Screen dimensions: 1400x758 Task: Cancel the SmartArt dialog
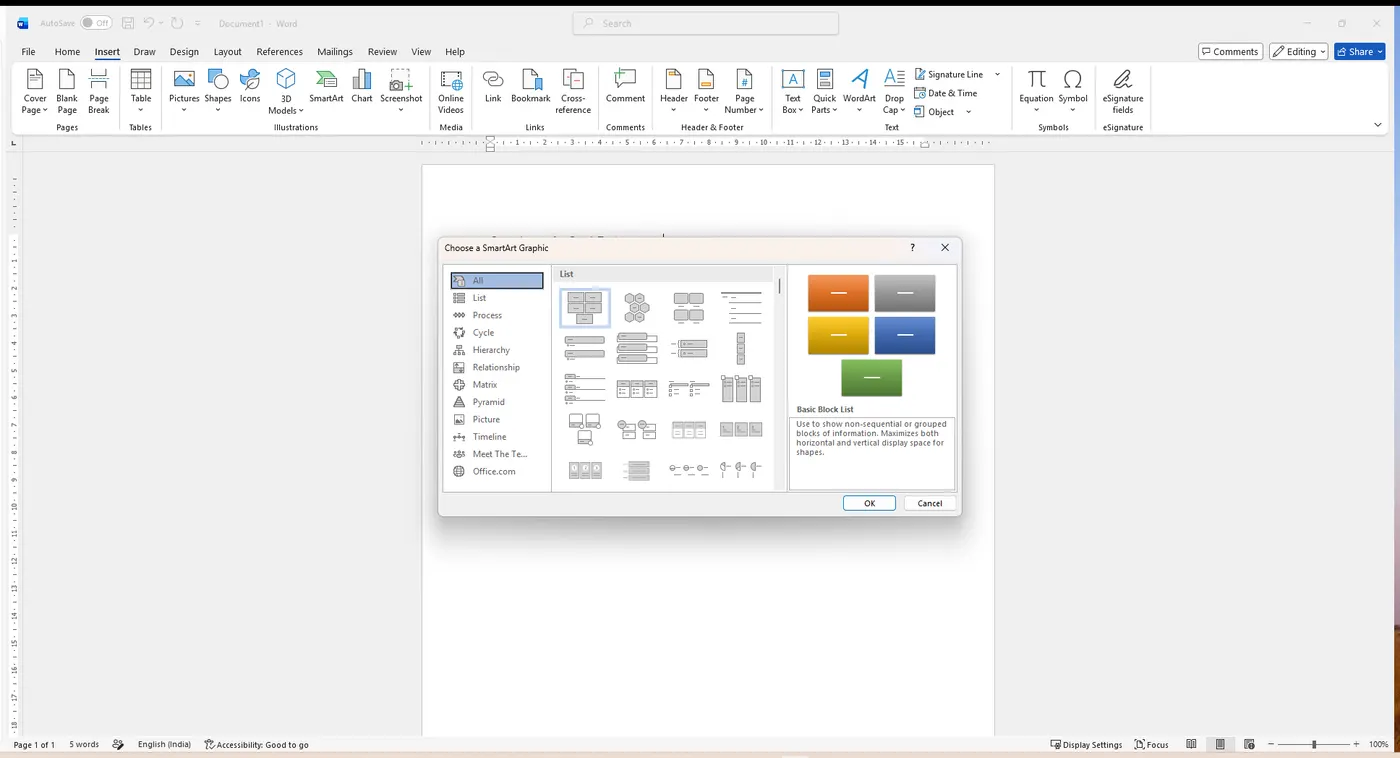930,503
